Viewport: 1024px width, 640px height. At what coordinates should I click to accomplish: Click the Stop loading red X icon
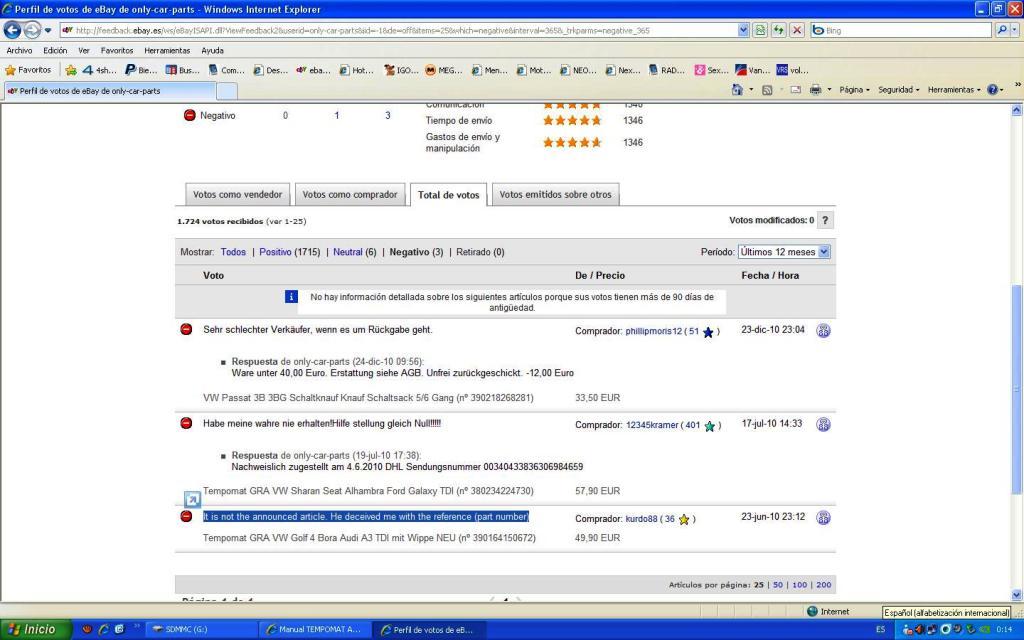tap(797, 30)
